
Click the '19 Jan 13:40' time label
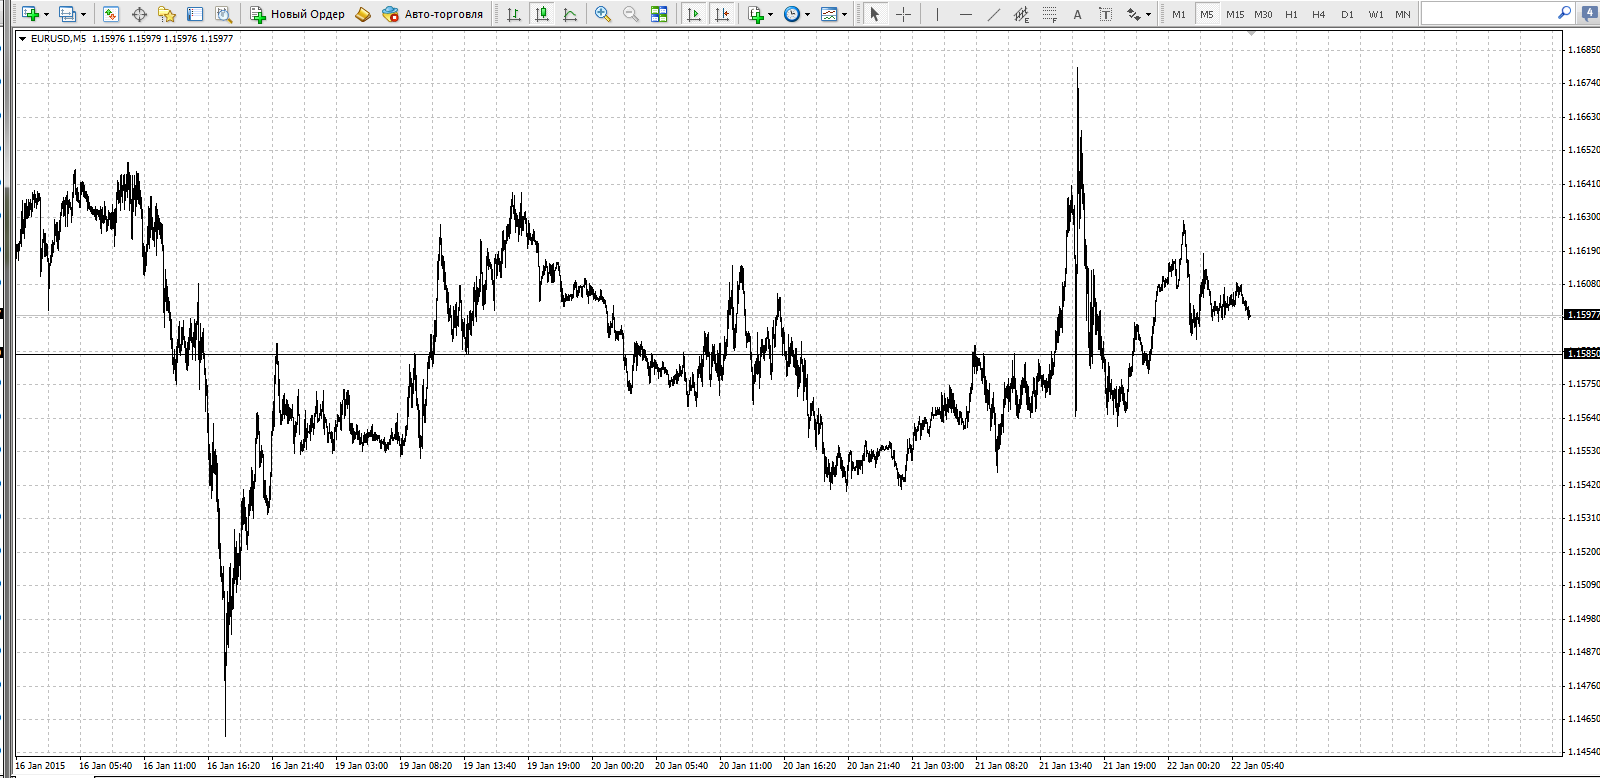[x=489, y=766]
